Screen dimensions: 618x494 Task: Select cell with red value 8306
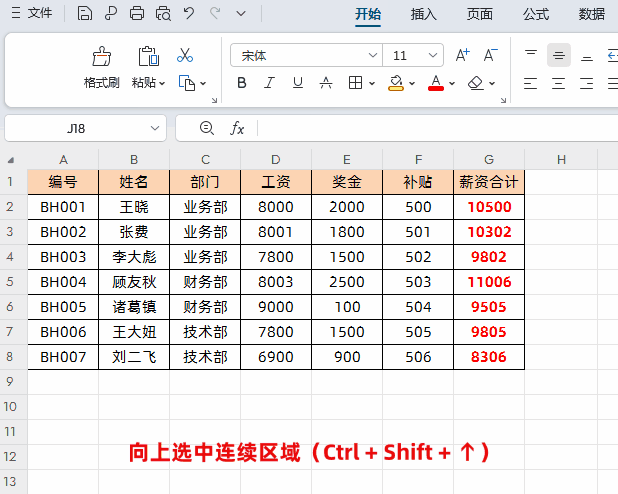(489, 357)
